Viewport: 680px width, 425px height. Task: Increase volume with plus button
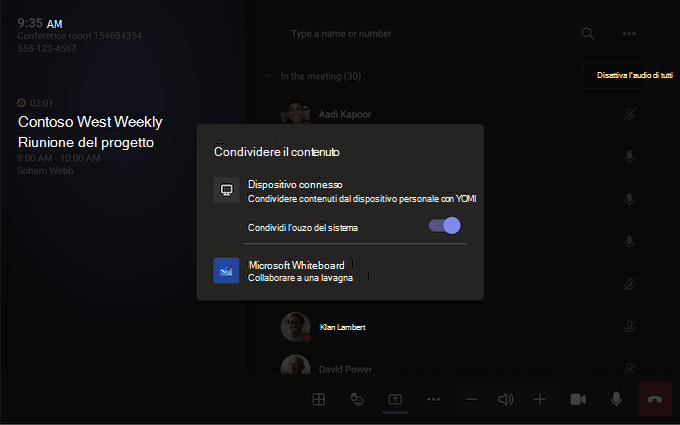pyautogui.click(x=540, y=399)
